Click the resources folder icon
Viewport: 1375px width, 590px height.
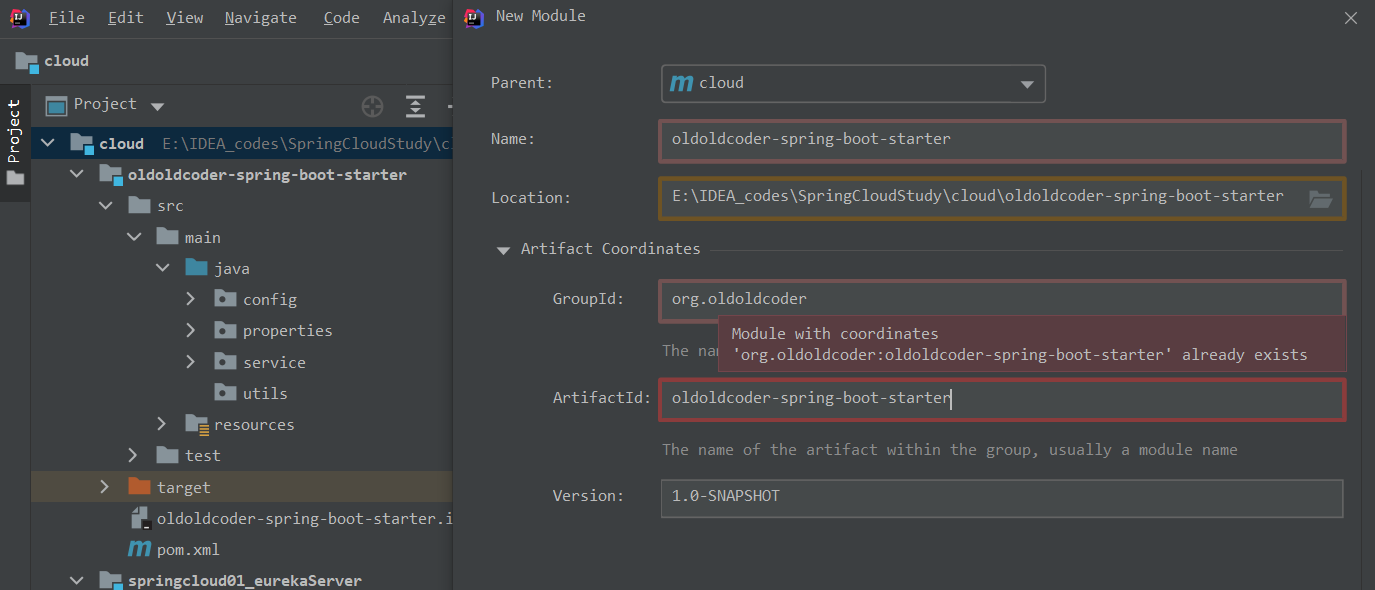tap(197, 424)
